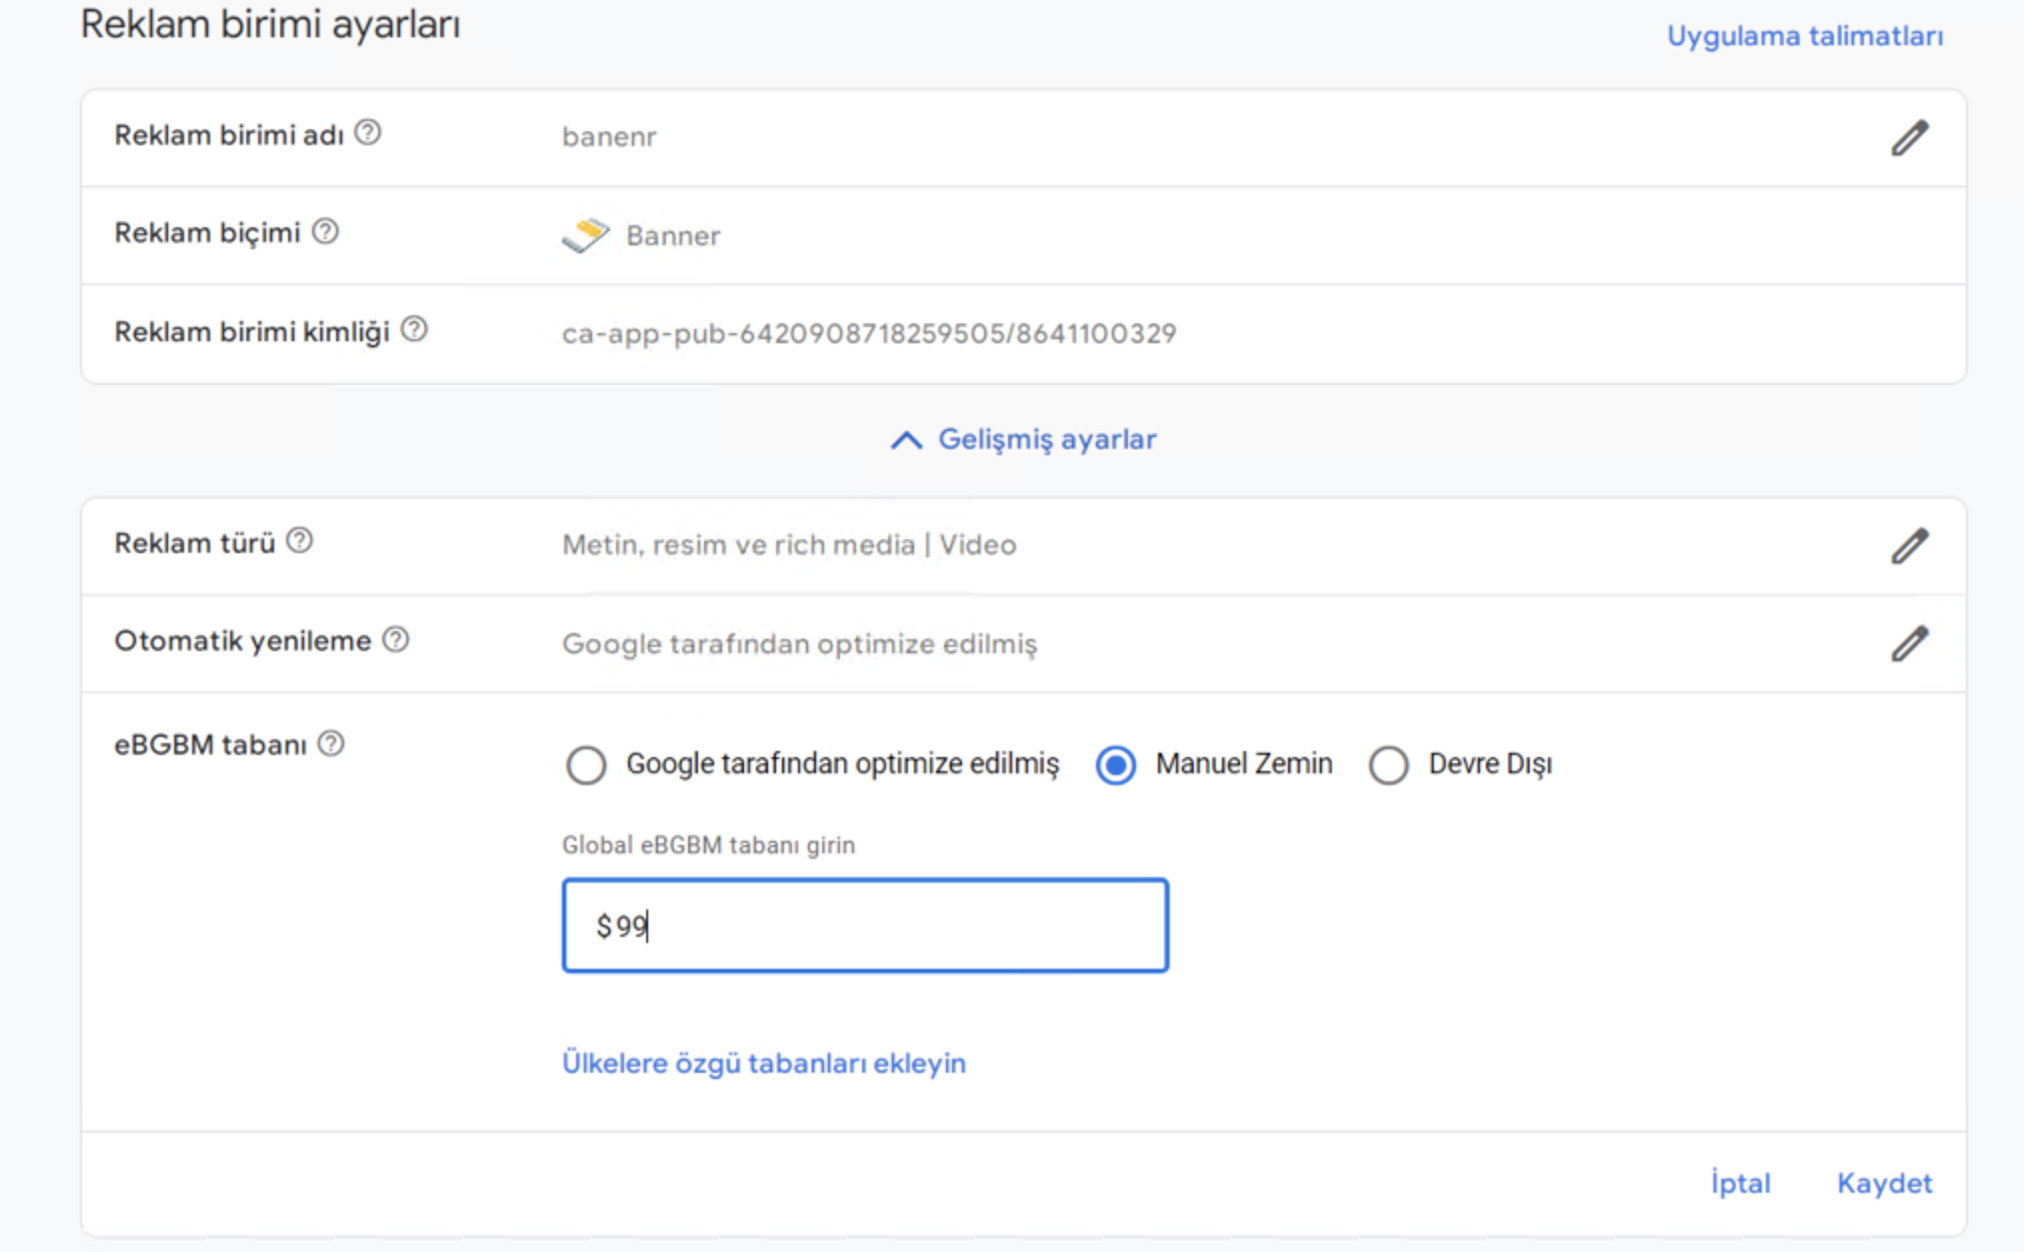Click the eBGBM tabanı row label
The width and height of the screenshot is (2024, 1252).
(210, 745)
